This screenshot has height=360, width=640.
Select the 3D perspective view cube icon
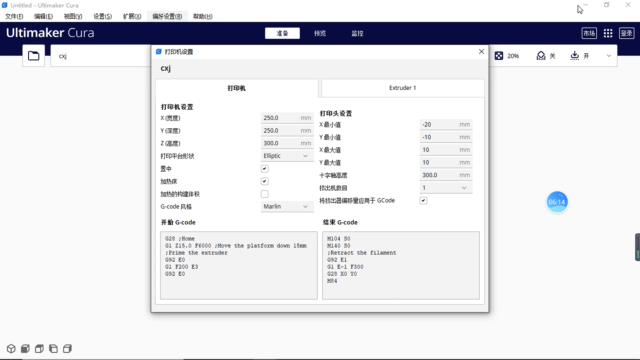[11, 349]
